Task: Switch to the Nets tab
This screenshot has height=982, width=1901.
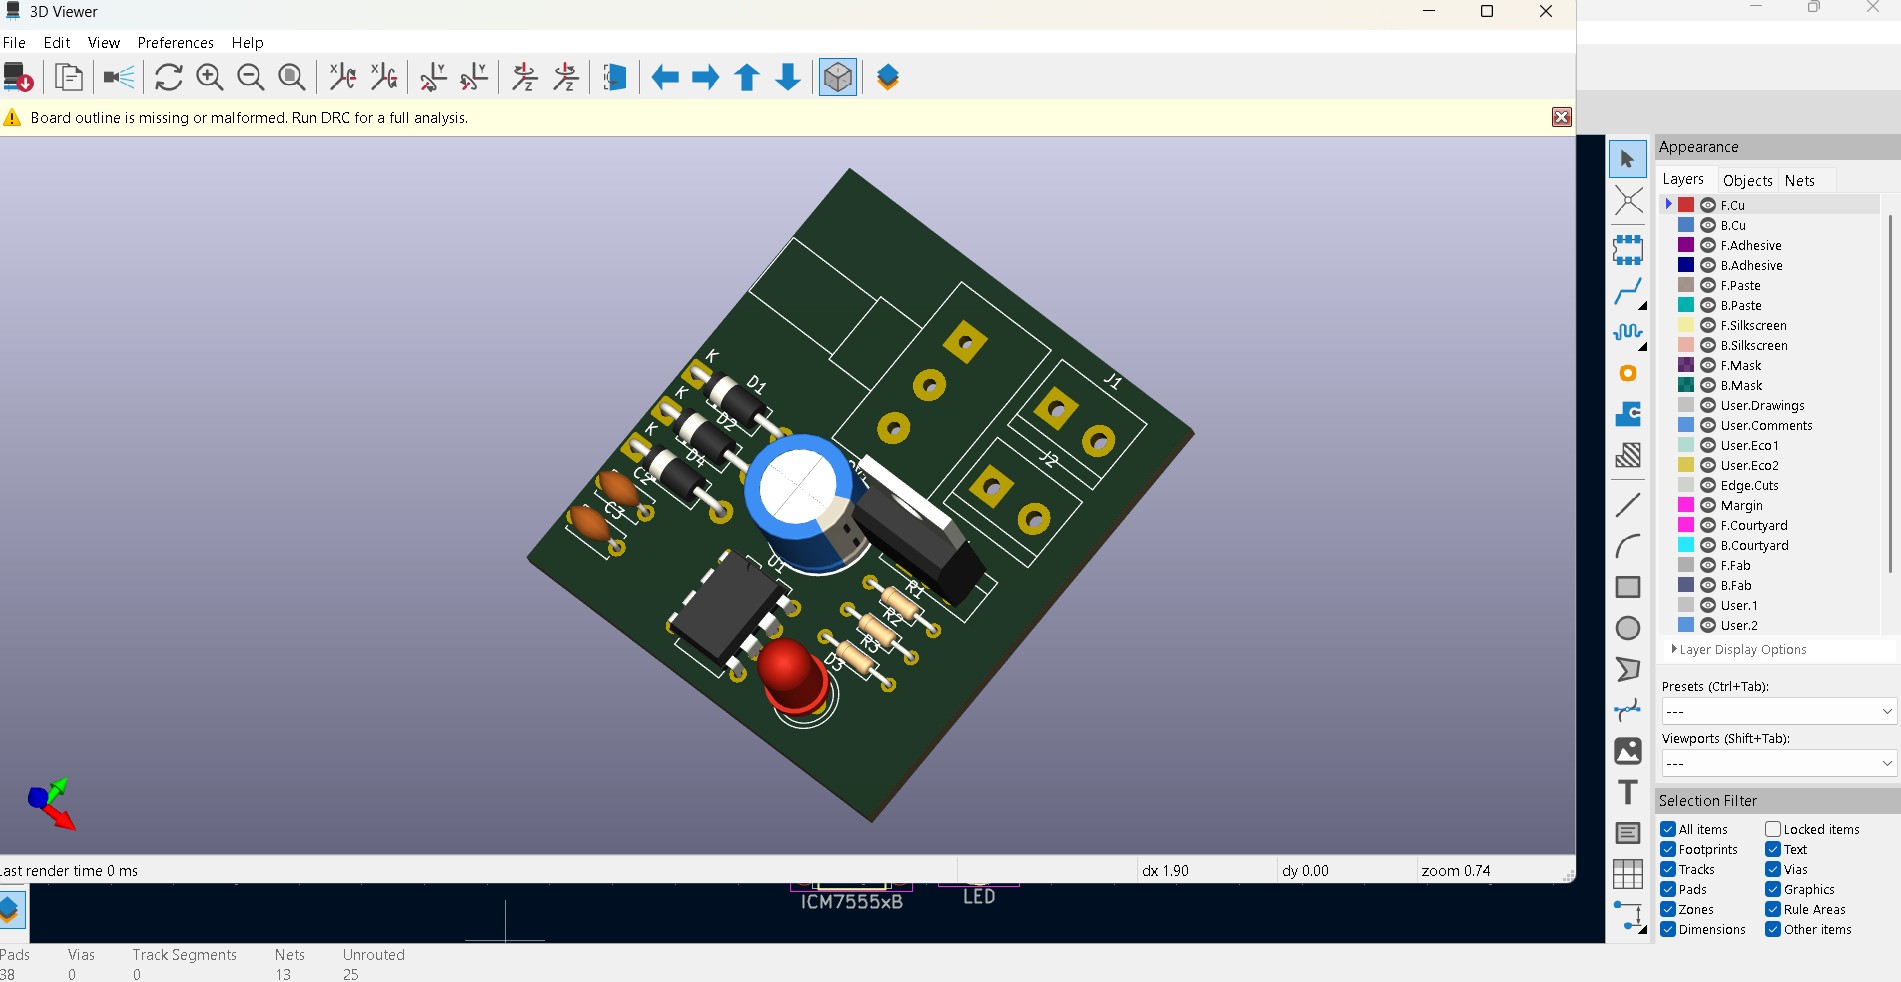Action: coord(1800,180)
